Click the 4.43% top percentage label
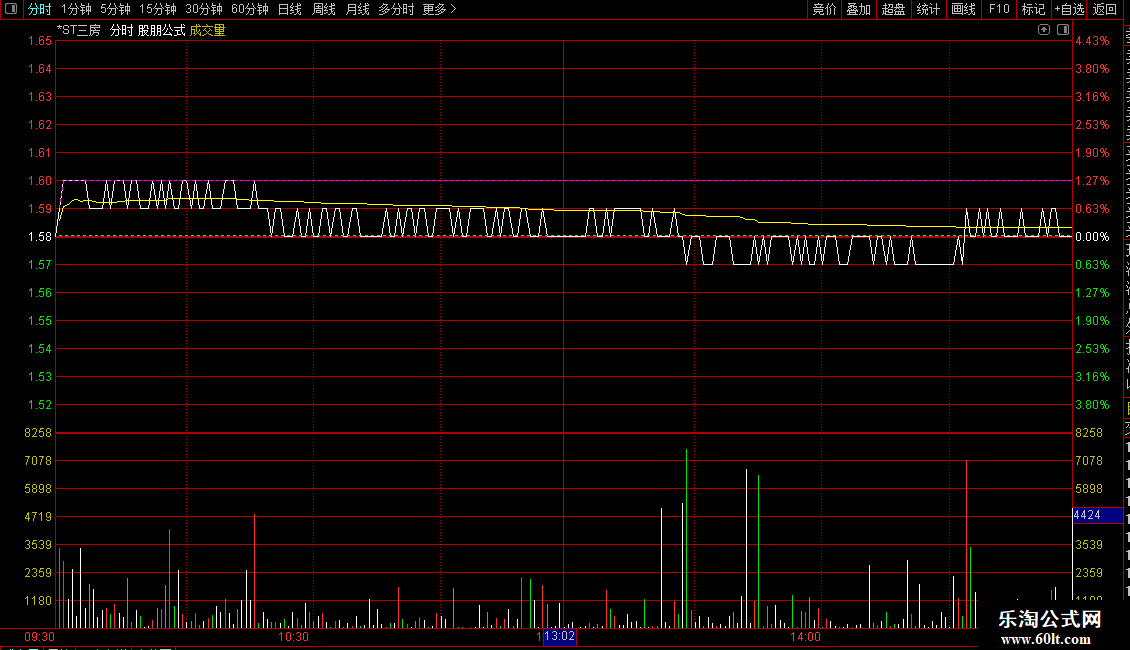 click(x=1093, y=41)
